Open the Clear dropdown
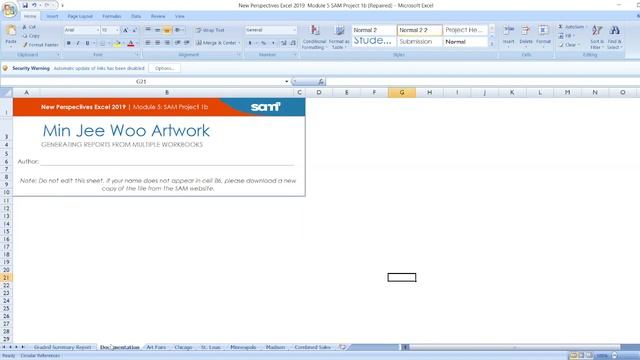640x360 pixels. tap(569, 45)
